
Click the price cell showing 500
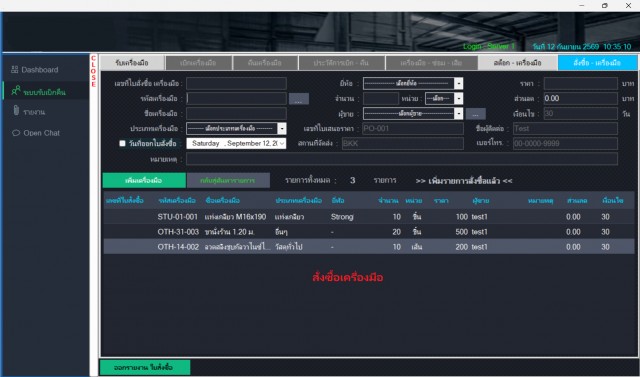coord(462,232)
